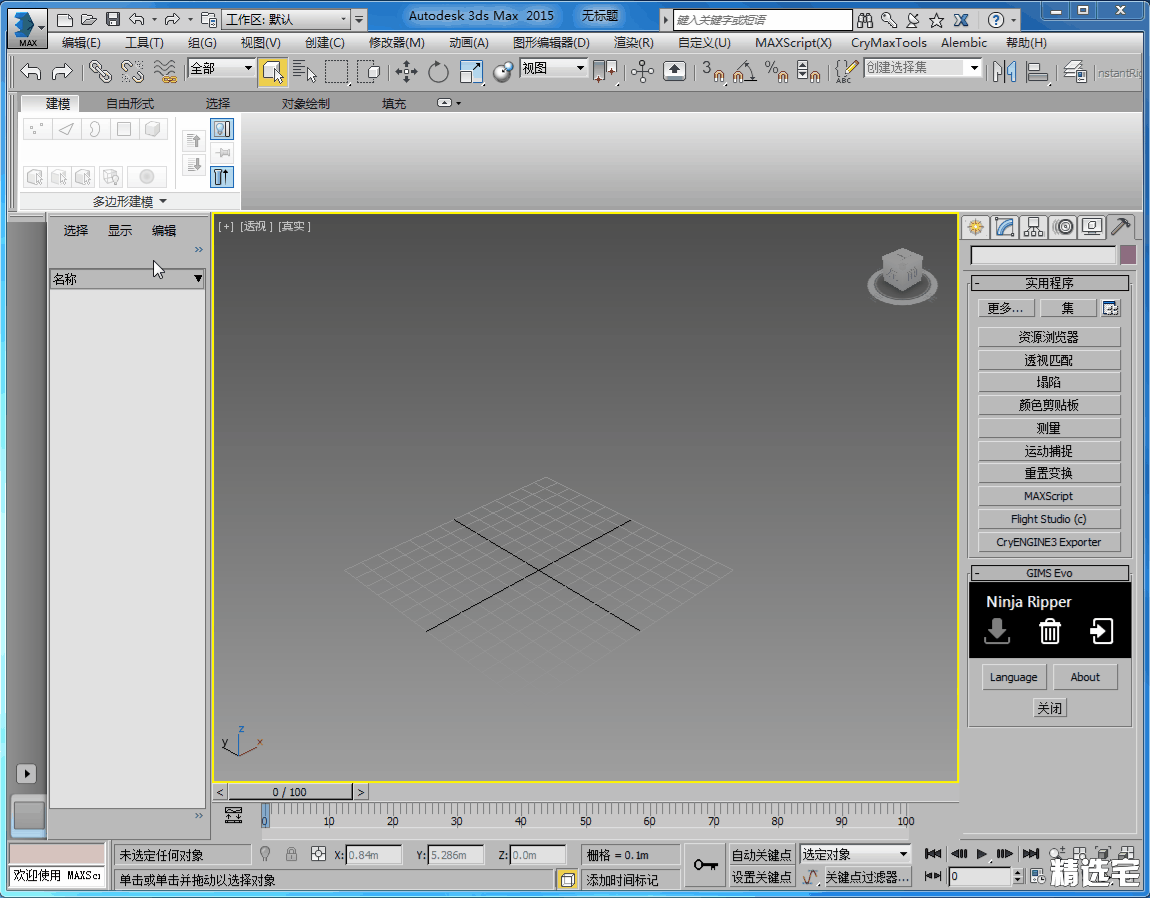This screenshot has height=898, width=1150.
Task: Select the Rotate transform tool
Action: pos(438,71)
